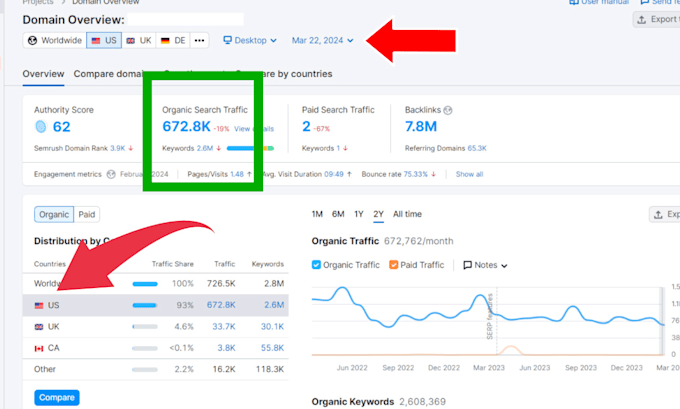This screenshot has height=409, width=680.
Task: Click the chart Export button
Action: click(x=665, y=215)
